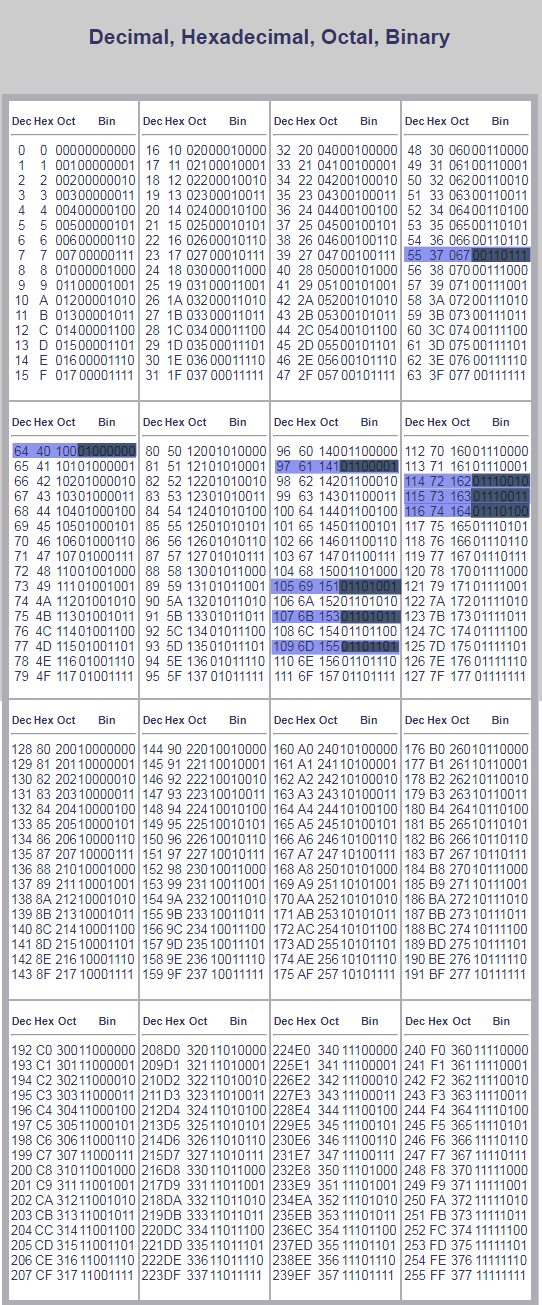Select the row for decimal 90

[x=205, y=601]
